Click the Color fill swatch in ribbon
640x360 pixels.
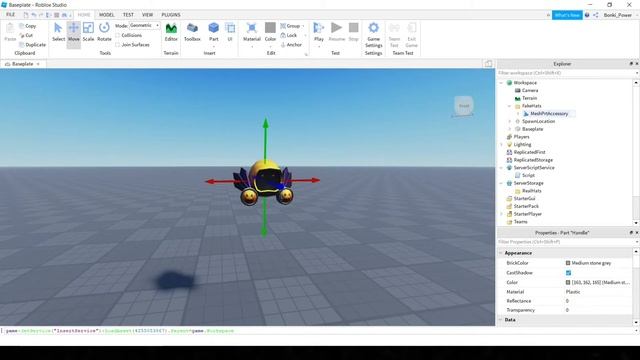(x=270, y=28)
